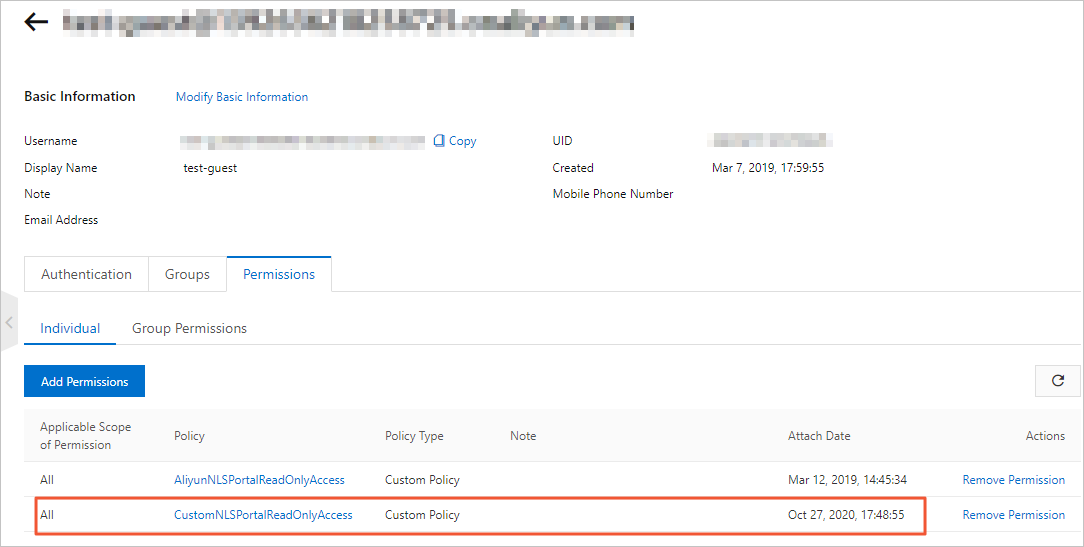Click the Policy Type column header
Viewport: 1084px width, 547px height.
[414, 436]
